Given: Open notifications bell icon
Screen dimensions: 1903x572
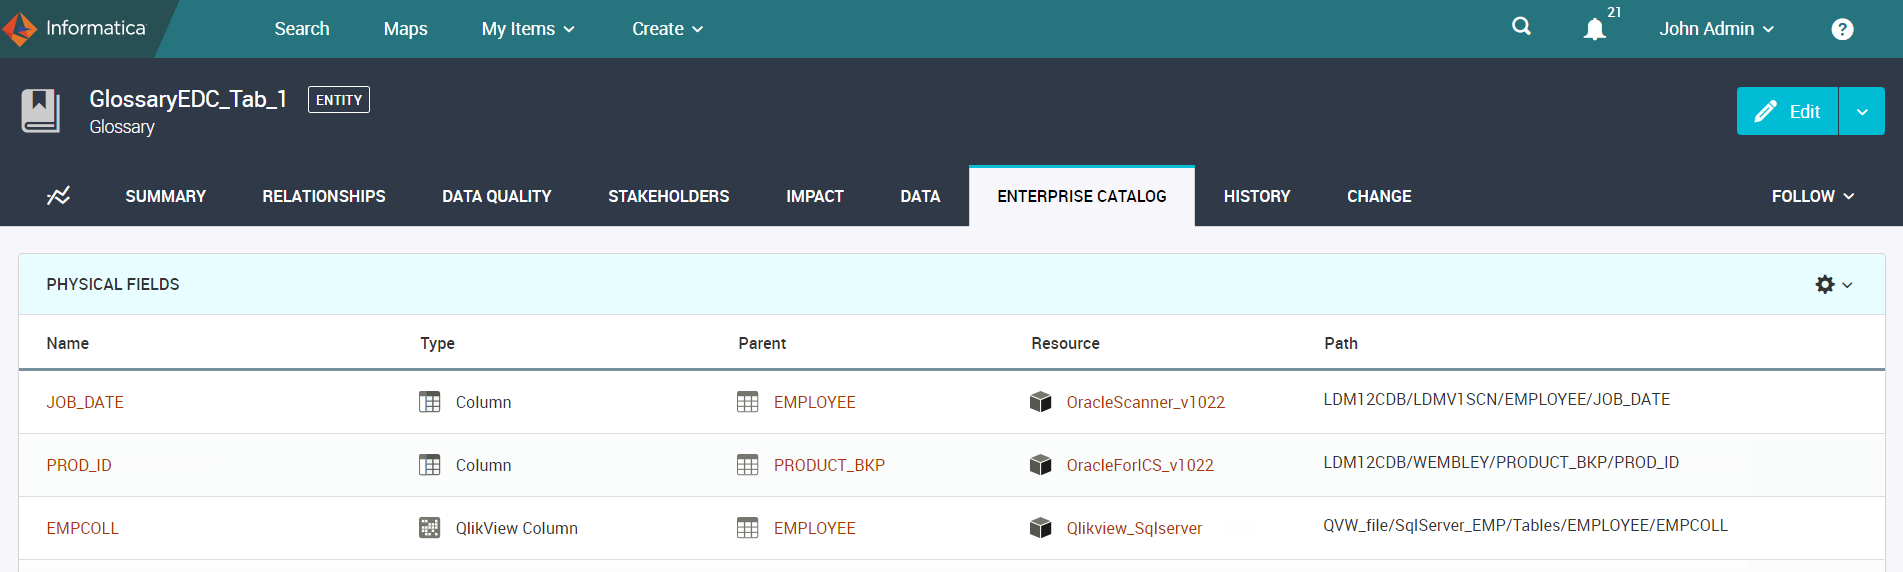Looking at the screenshot, I should [1595, 29].
